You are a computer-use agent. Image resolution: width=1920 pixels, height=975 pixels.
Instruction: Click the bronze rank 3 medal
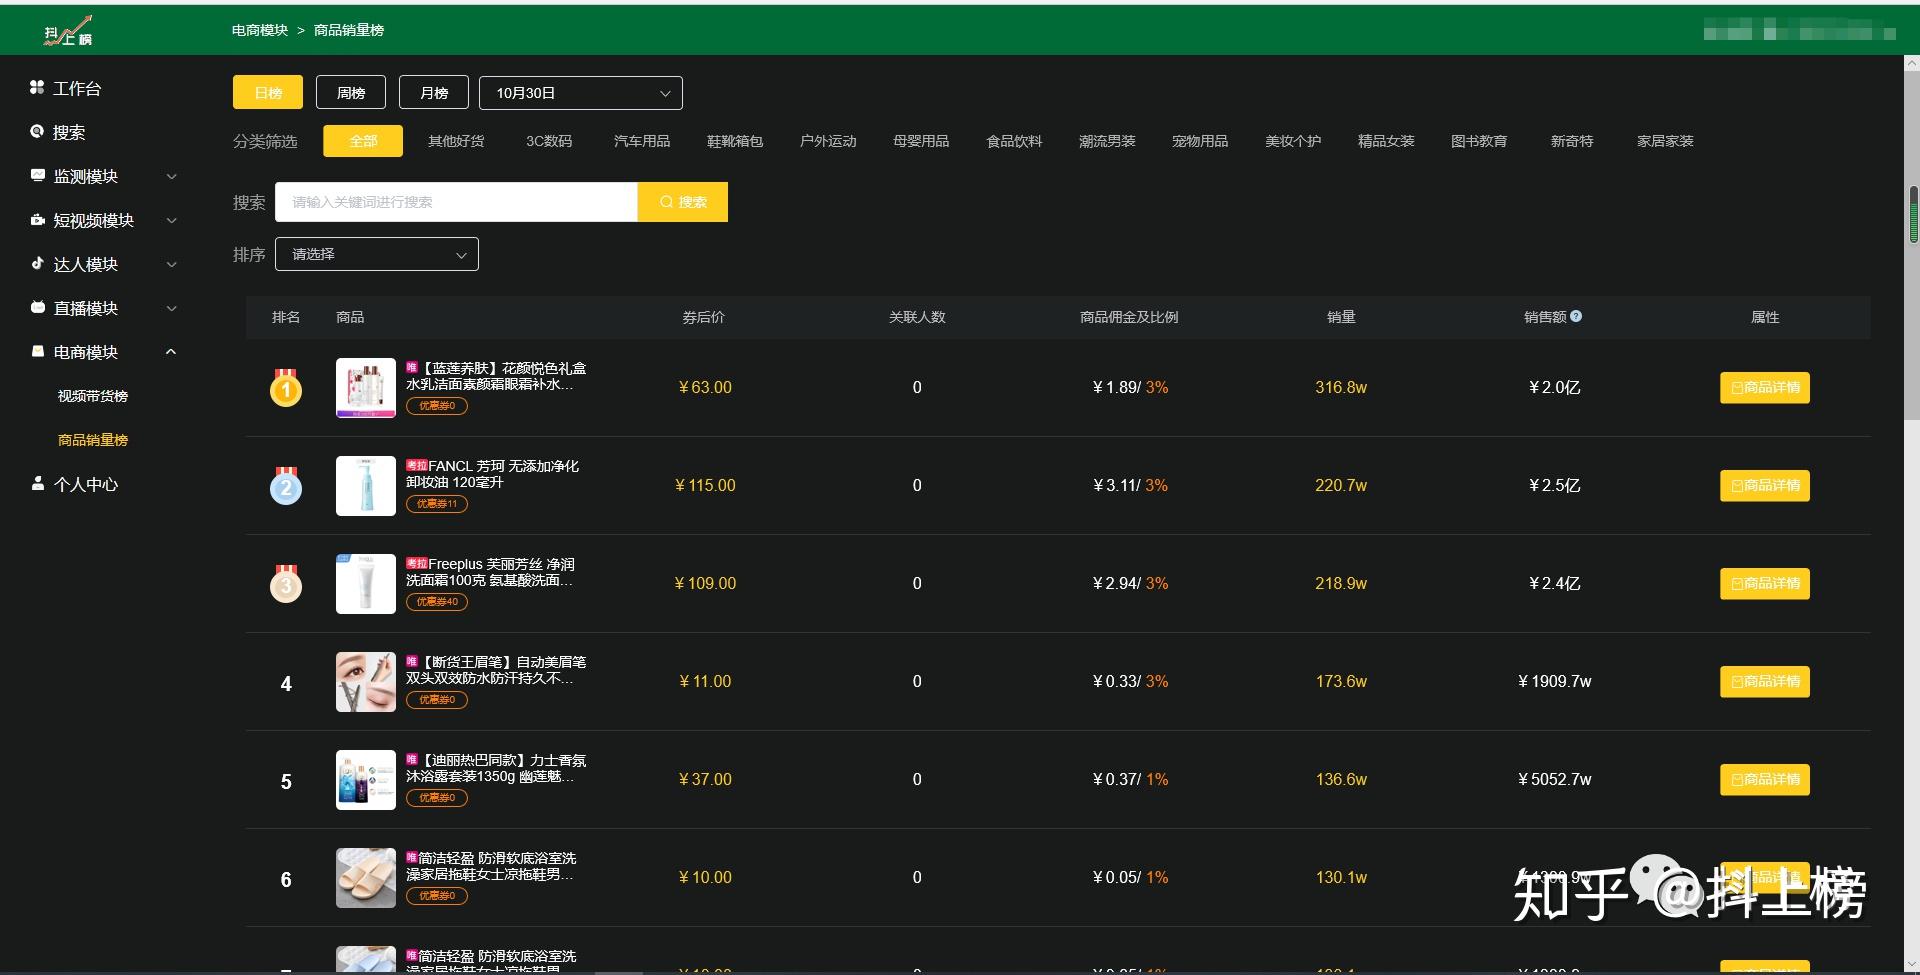(x=286, y=584)
